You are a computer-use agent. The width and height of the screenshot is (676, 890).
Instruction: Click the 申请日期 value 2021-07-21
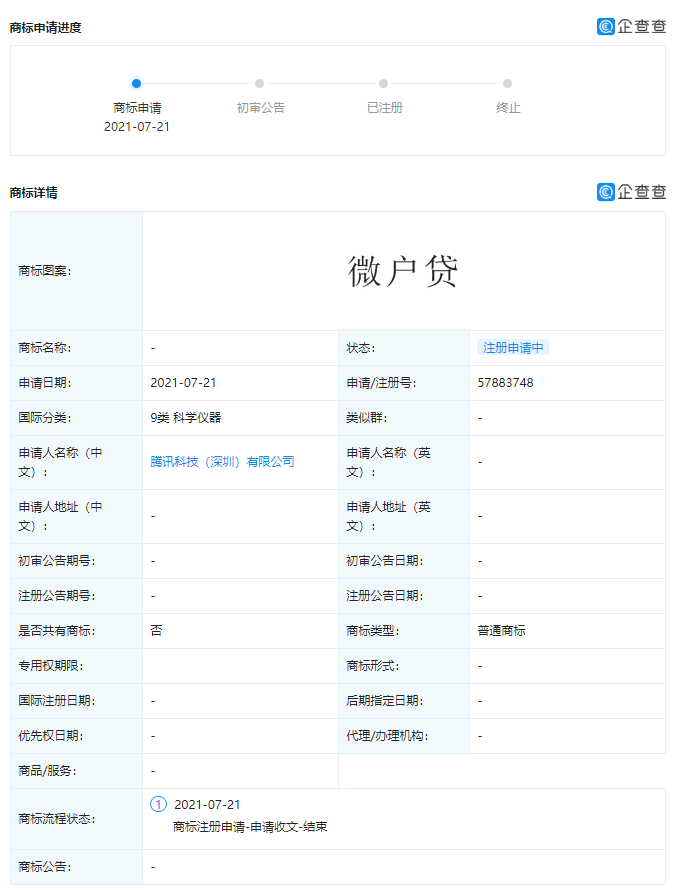[183, 383]
